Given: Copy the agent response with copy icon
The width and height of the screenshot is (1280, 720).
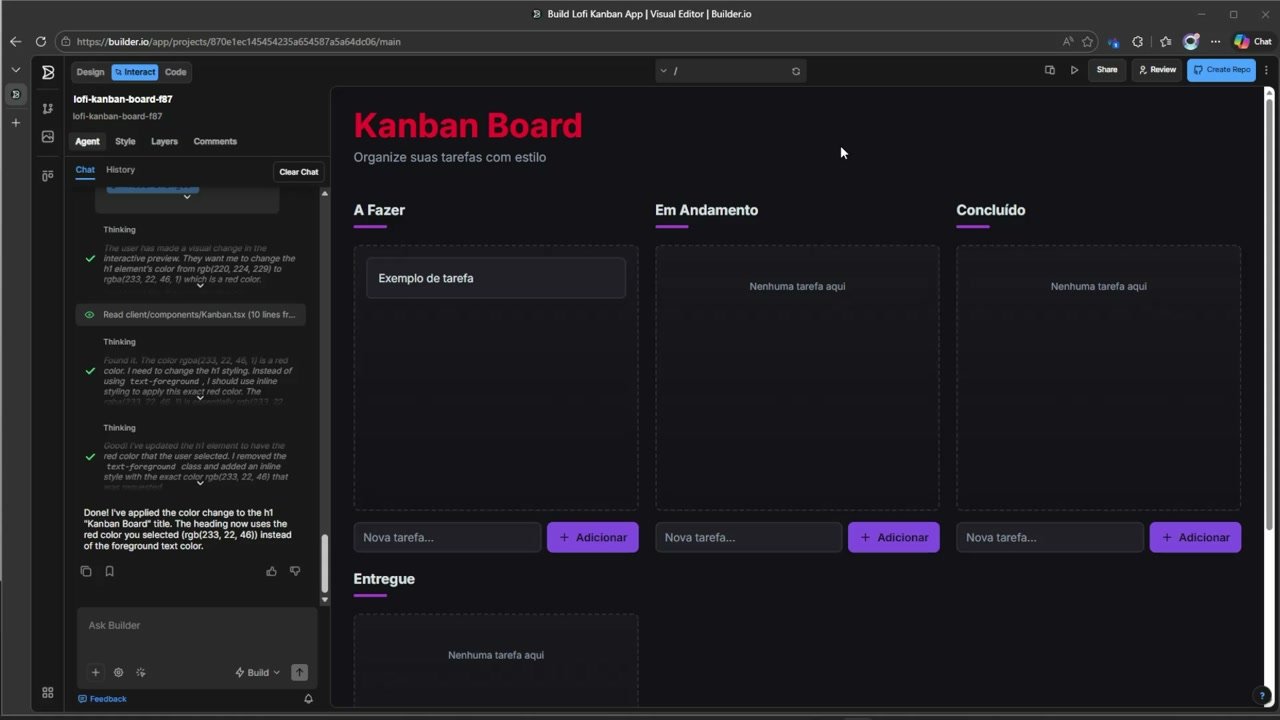Looking at the screenshot, I should pos(85,571).
